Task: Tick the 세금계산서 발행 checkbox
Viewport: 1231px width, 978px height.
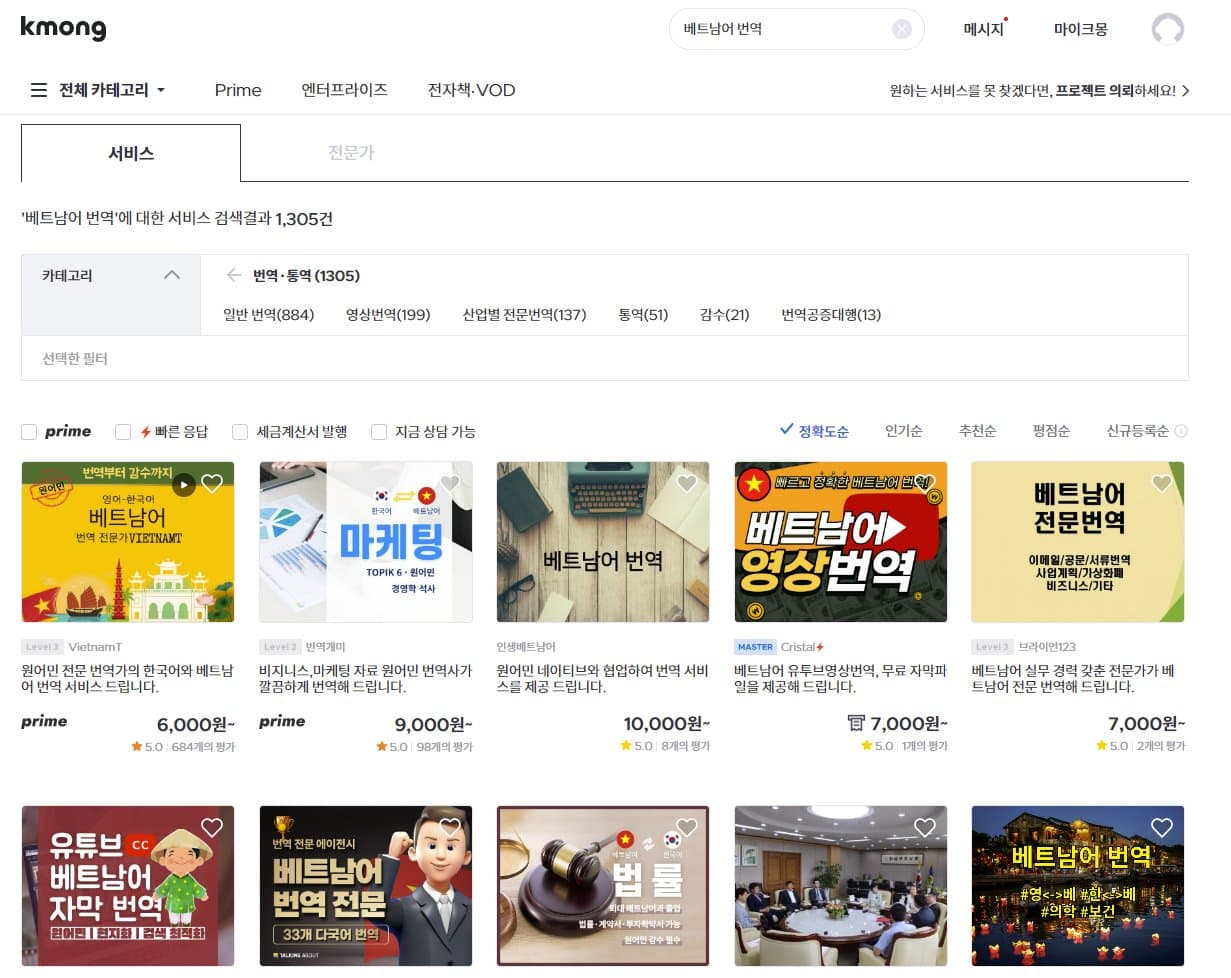Action: click(x=240, y=432)
